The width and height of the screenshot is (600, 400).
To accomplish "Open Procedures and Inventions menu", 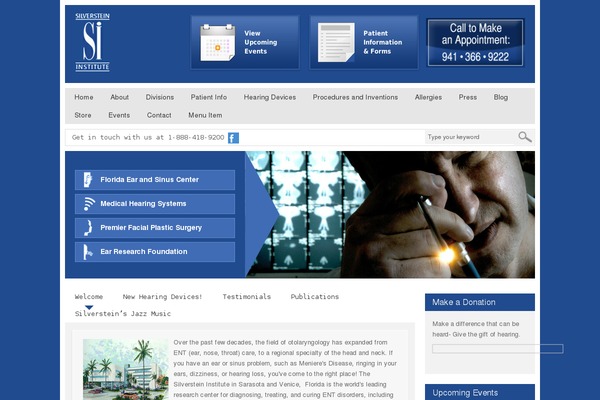I will coord(355,97).
